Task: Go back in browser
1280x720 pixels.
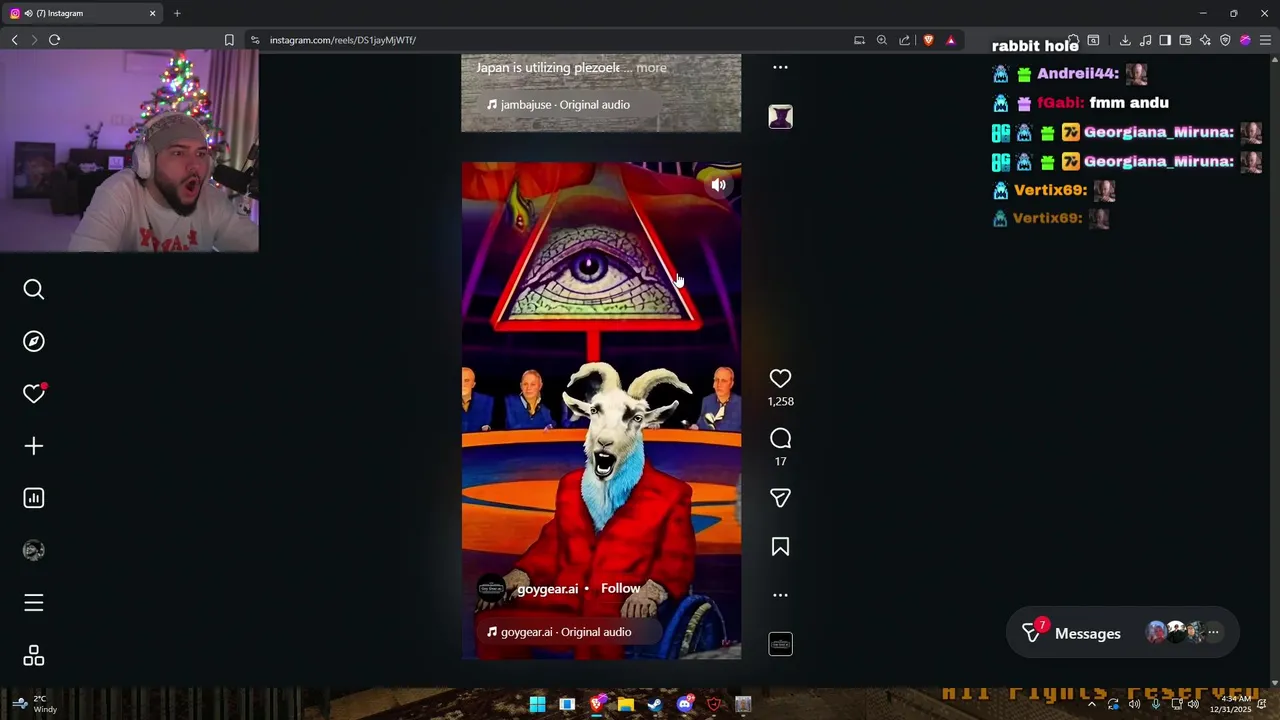Action: coord(14,40)
